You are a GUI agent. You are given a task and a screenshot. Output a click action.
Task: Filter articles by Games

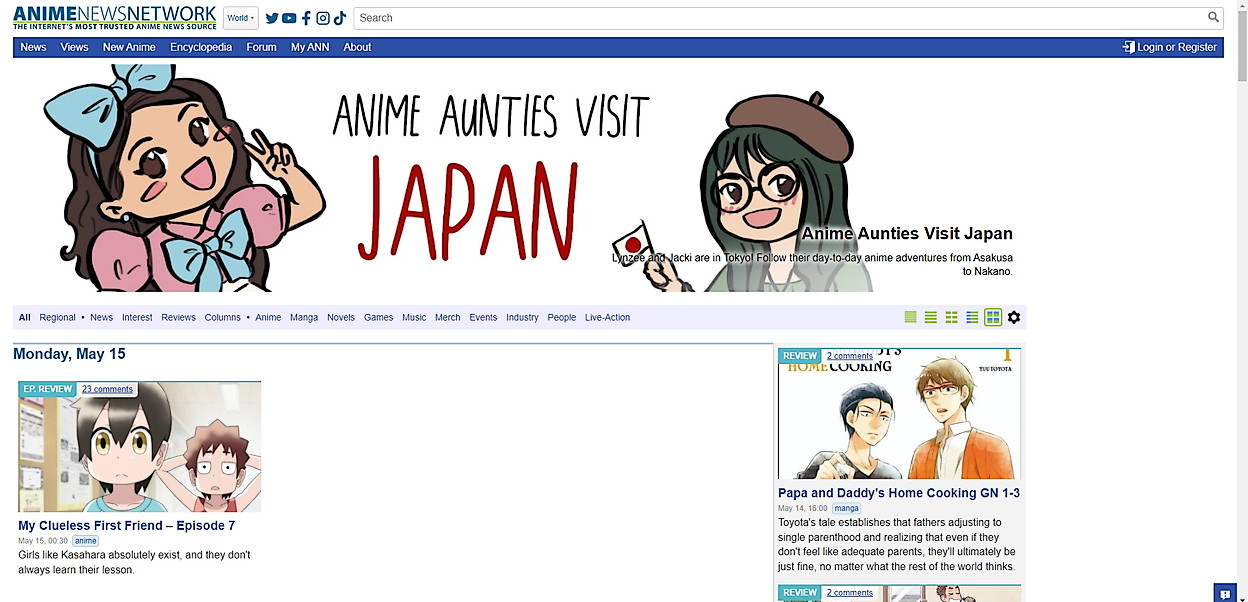[x=378, y=317]
